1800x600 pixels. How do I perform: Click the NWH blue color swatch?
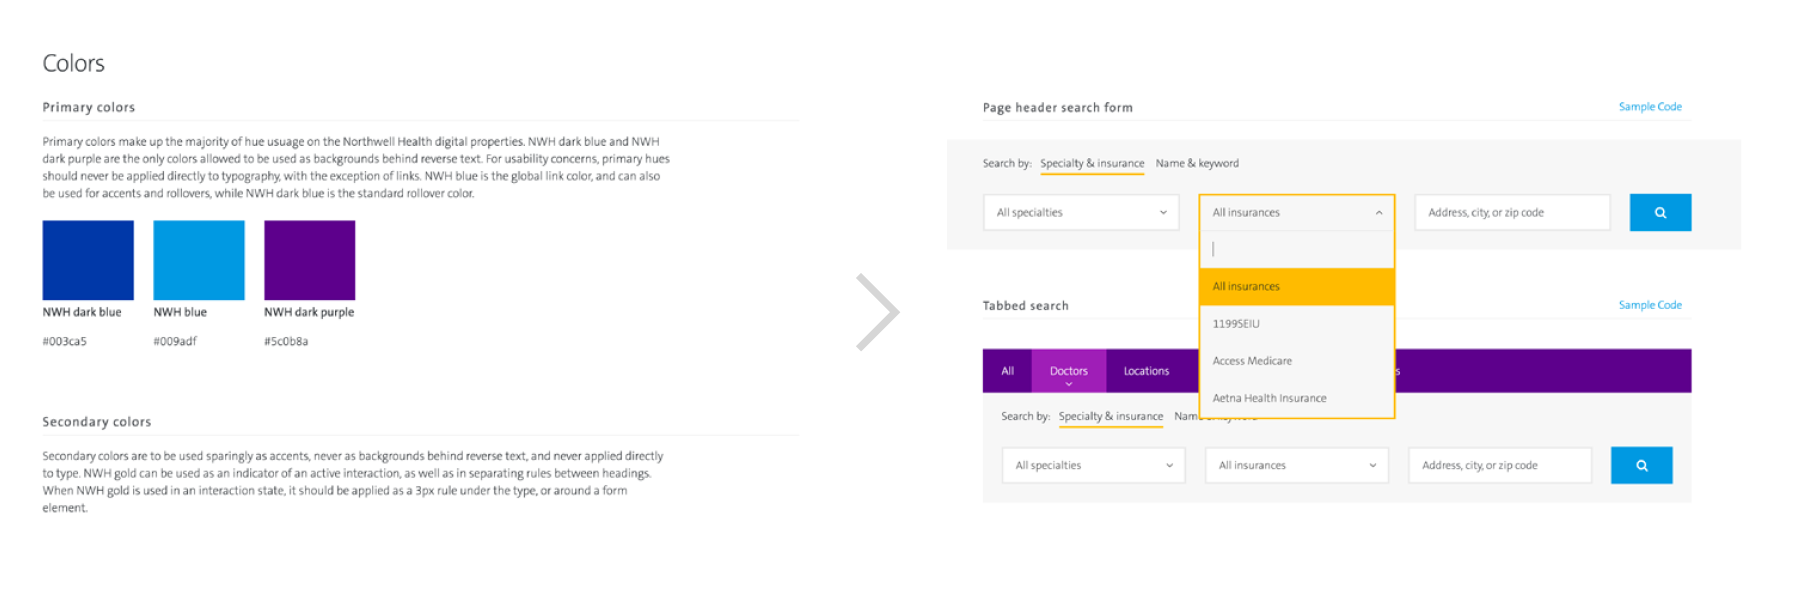(x=199, y=260)
